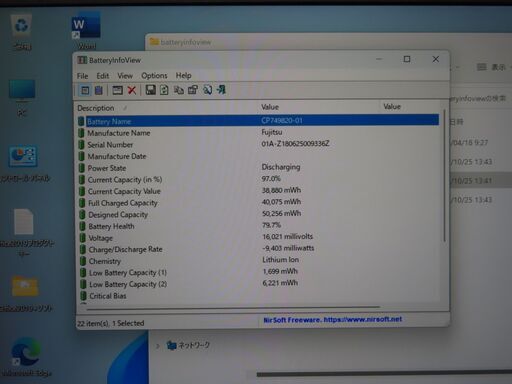Visit the NirSoft Freeware website link

coord(332,320)
